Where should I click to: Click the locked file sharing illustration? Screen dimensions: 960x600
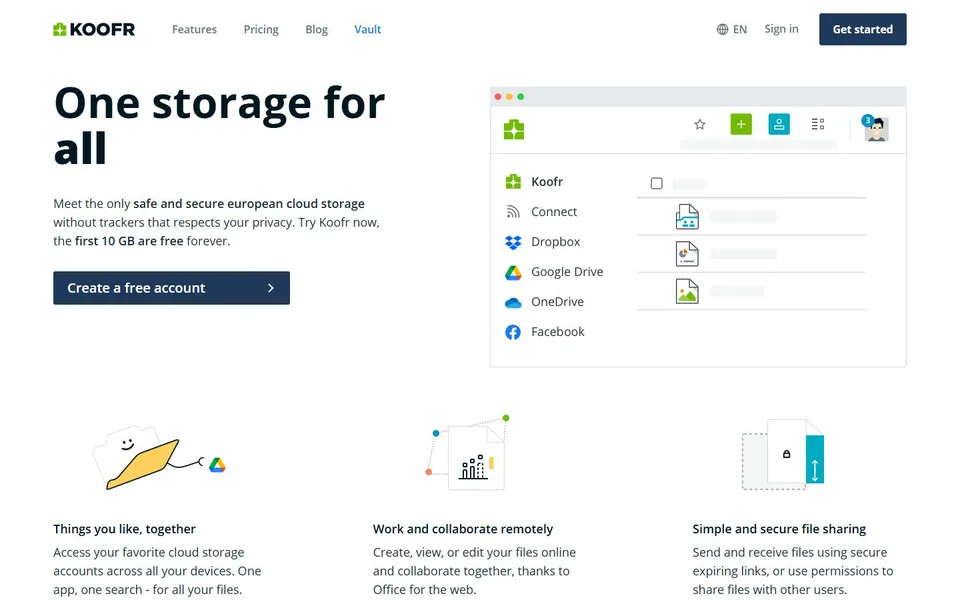(783, 454)
